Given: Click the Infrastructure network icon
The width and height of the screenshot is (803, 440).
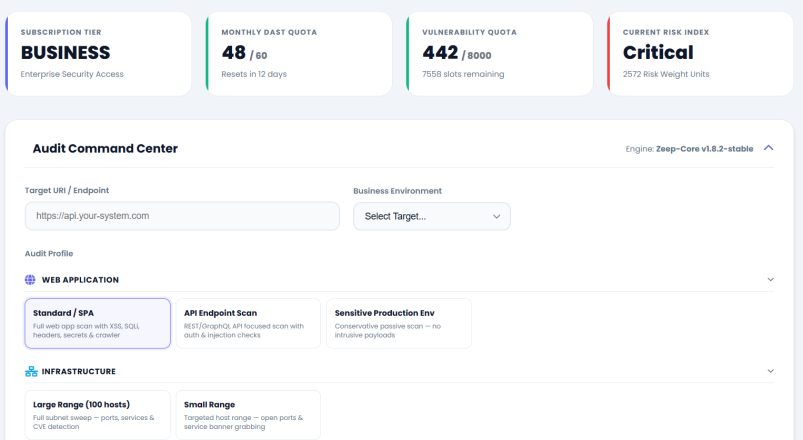Looking at the screenshot, I should click(31, 371).
